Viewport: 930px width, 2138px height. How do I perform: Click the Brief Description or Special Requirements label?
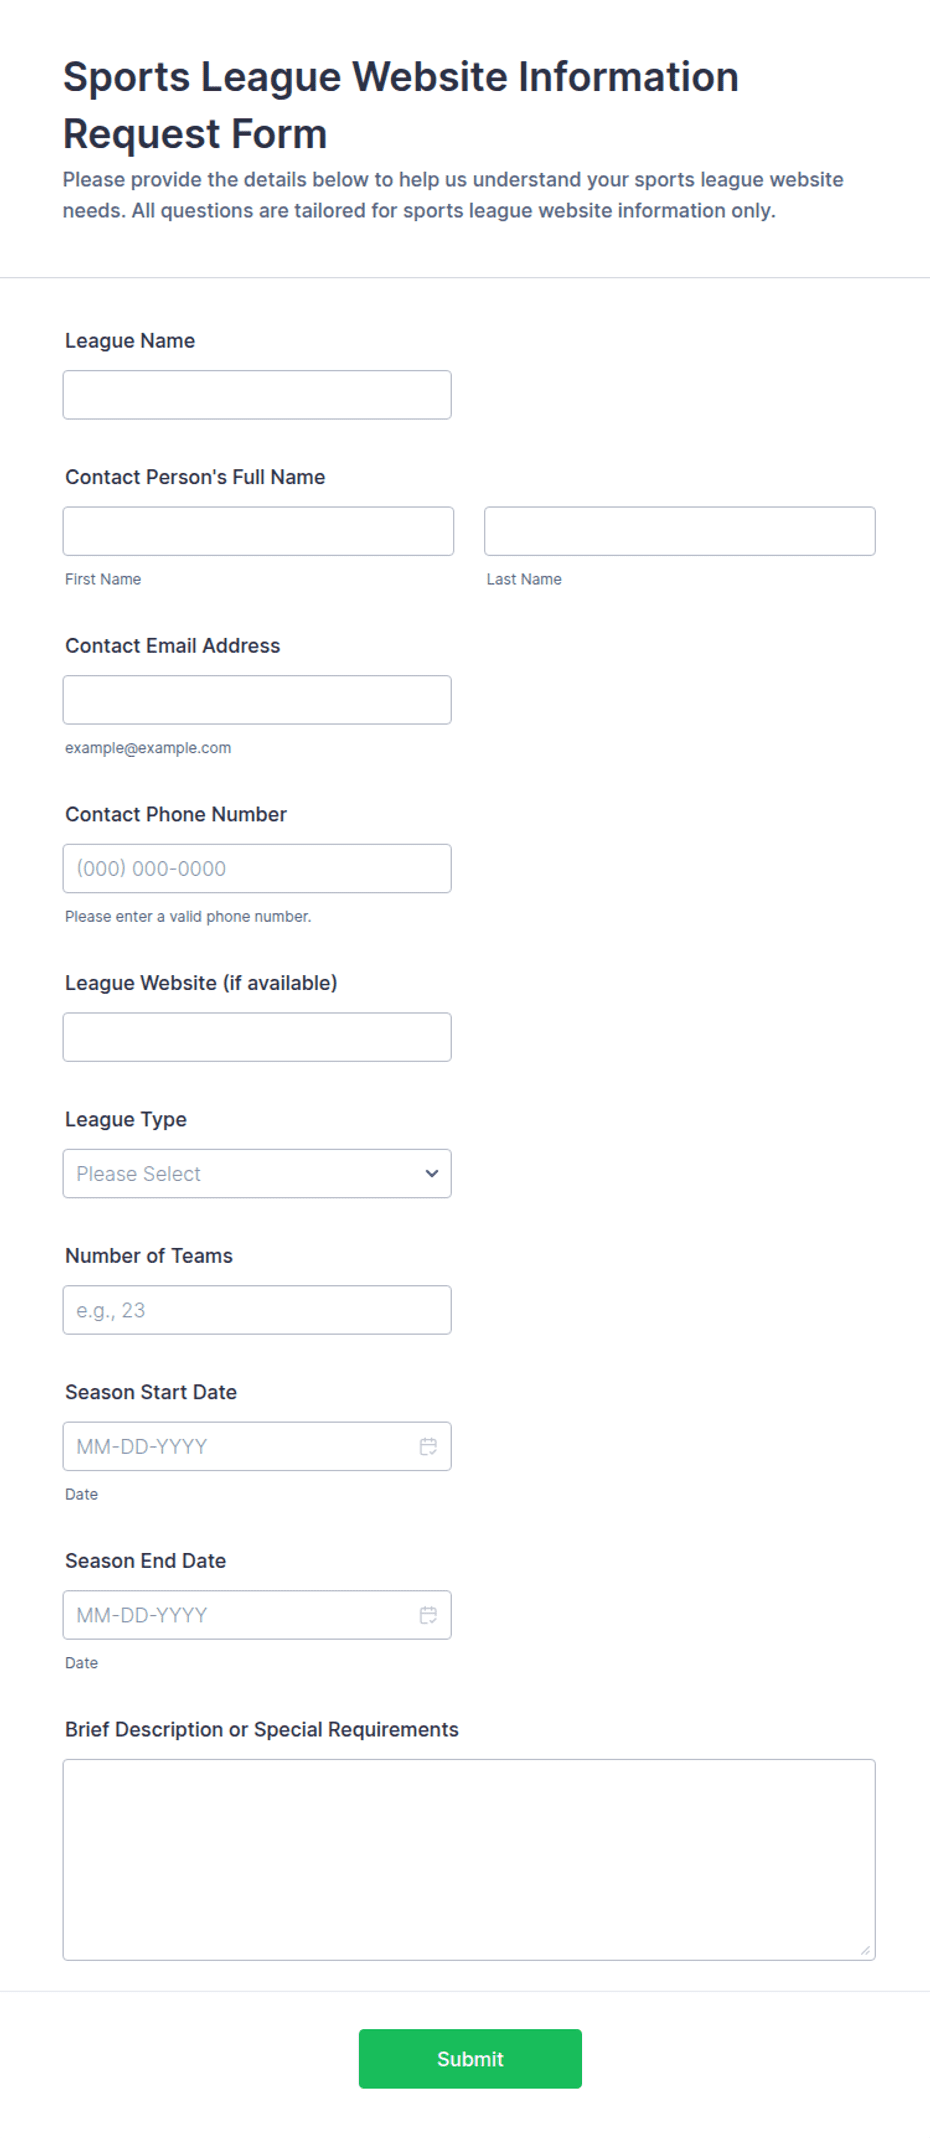coord(262,1730)
